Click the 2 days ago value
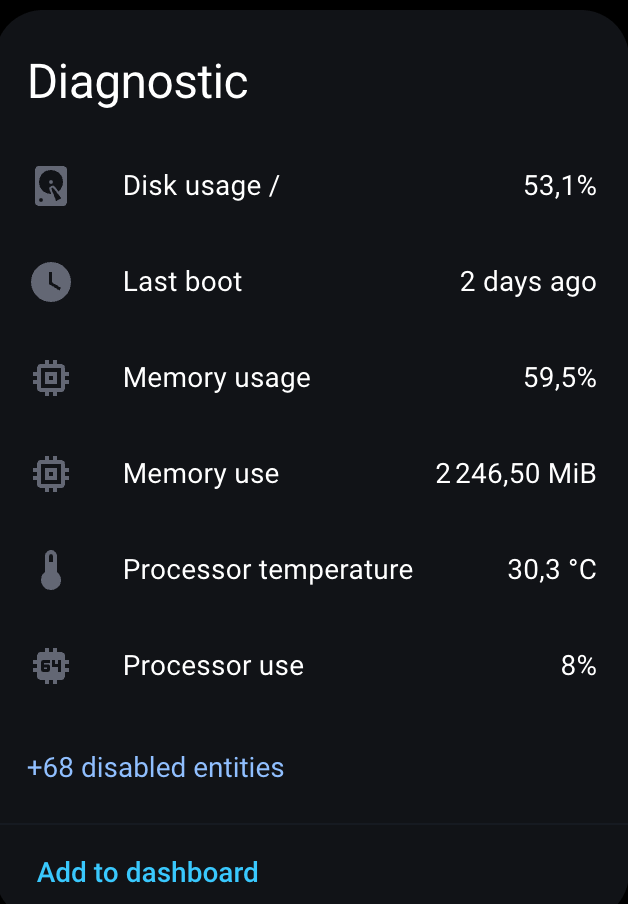 [x=528, y=282]
